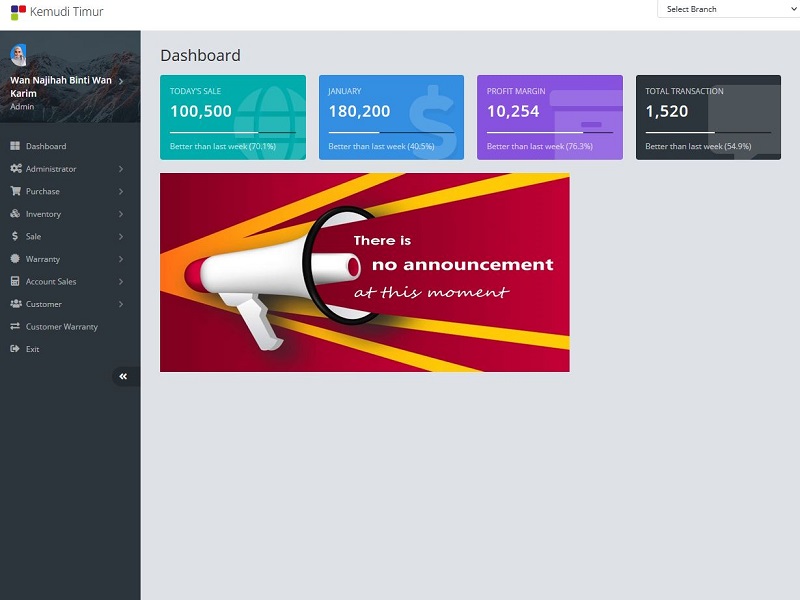The image size is (800, 600).
Task: Click the Customer people icon
Action: [15, 304]
